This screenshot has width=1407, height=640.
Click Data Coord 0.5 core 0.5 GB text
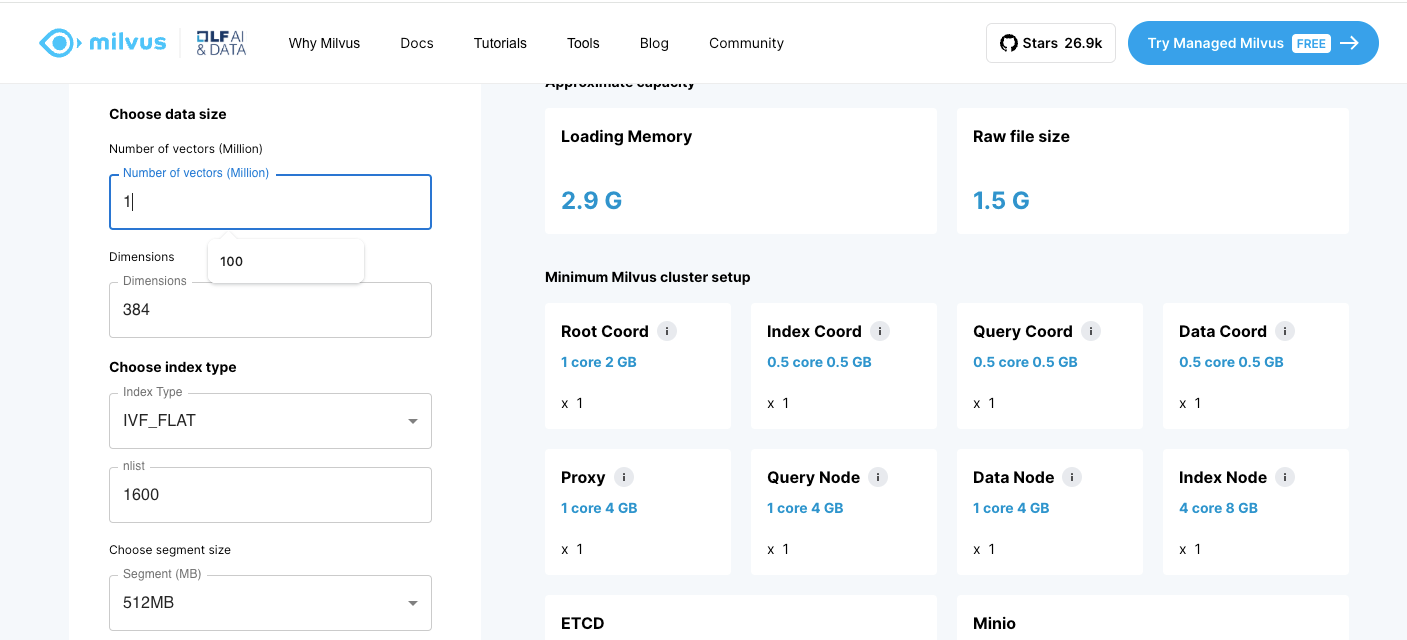1231,362
